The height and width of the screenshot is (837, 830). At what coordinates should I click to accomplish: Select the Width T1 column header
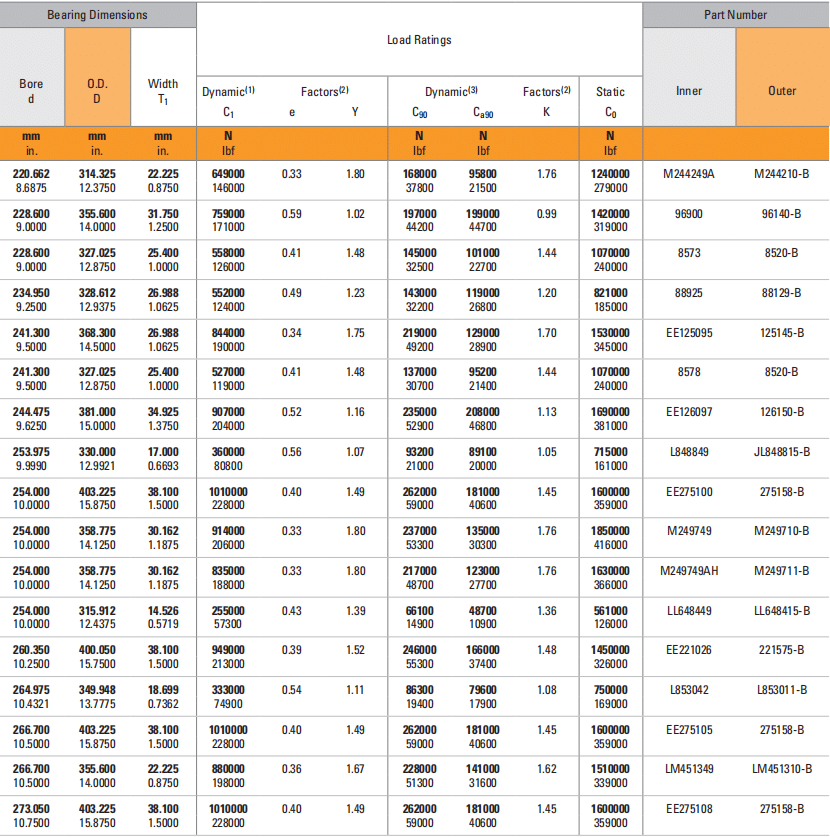coord(163,91)
